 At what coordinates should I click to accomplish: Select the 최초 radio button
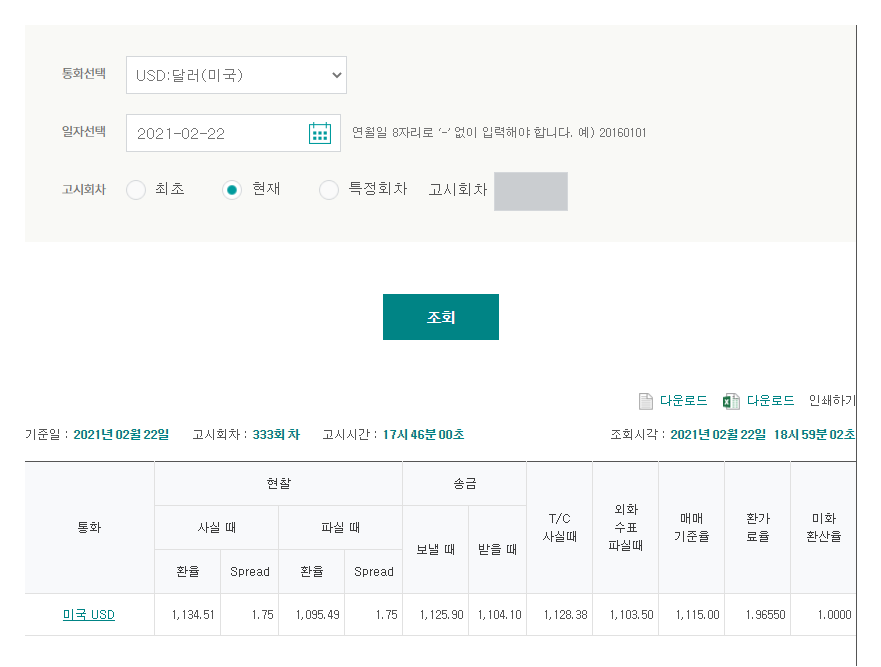click(x=136, y=190)
